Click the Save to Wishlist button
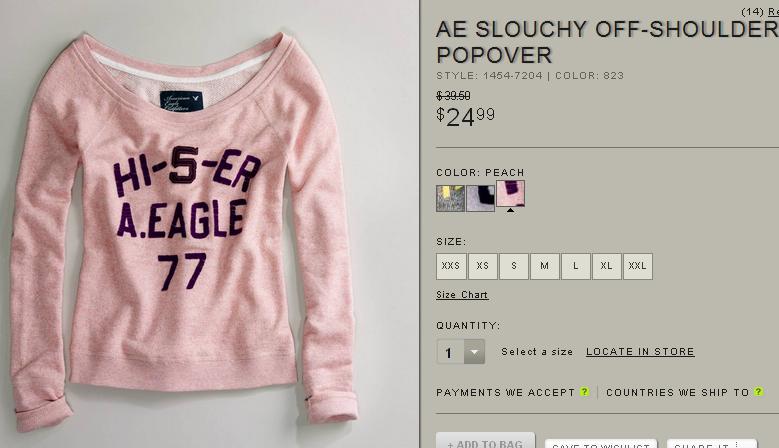 [x=601, y=444]
